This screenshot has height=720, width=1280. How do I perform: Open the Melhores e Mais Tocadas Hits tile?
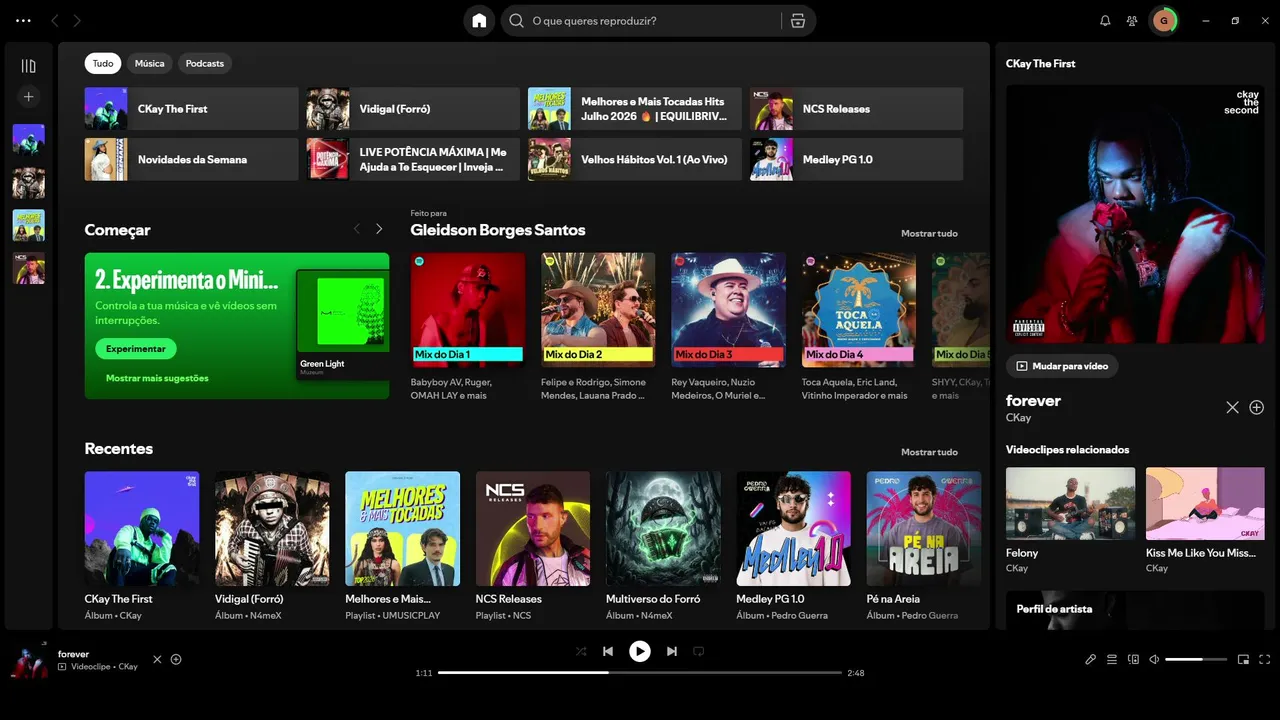click(x=635, y=109)
